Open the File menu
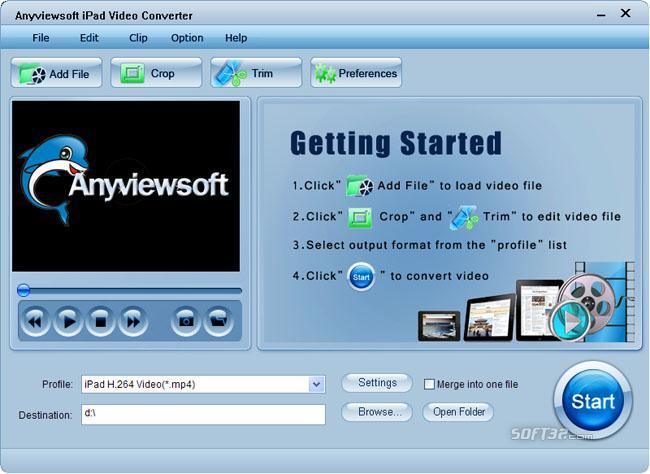Viewport: 650px width, 474px height. pyautogui.click(x=41, y=38)
